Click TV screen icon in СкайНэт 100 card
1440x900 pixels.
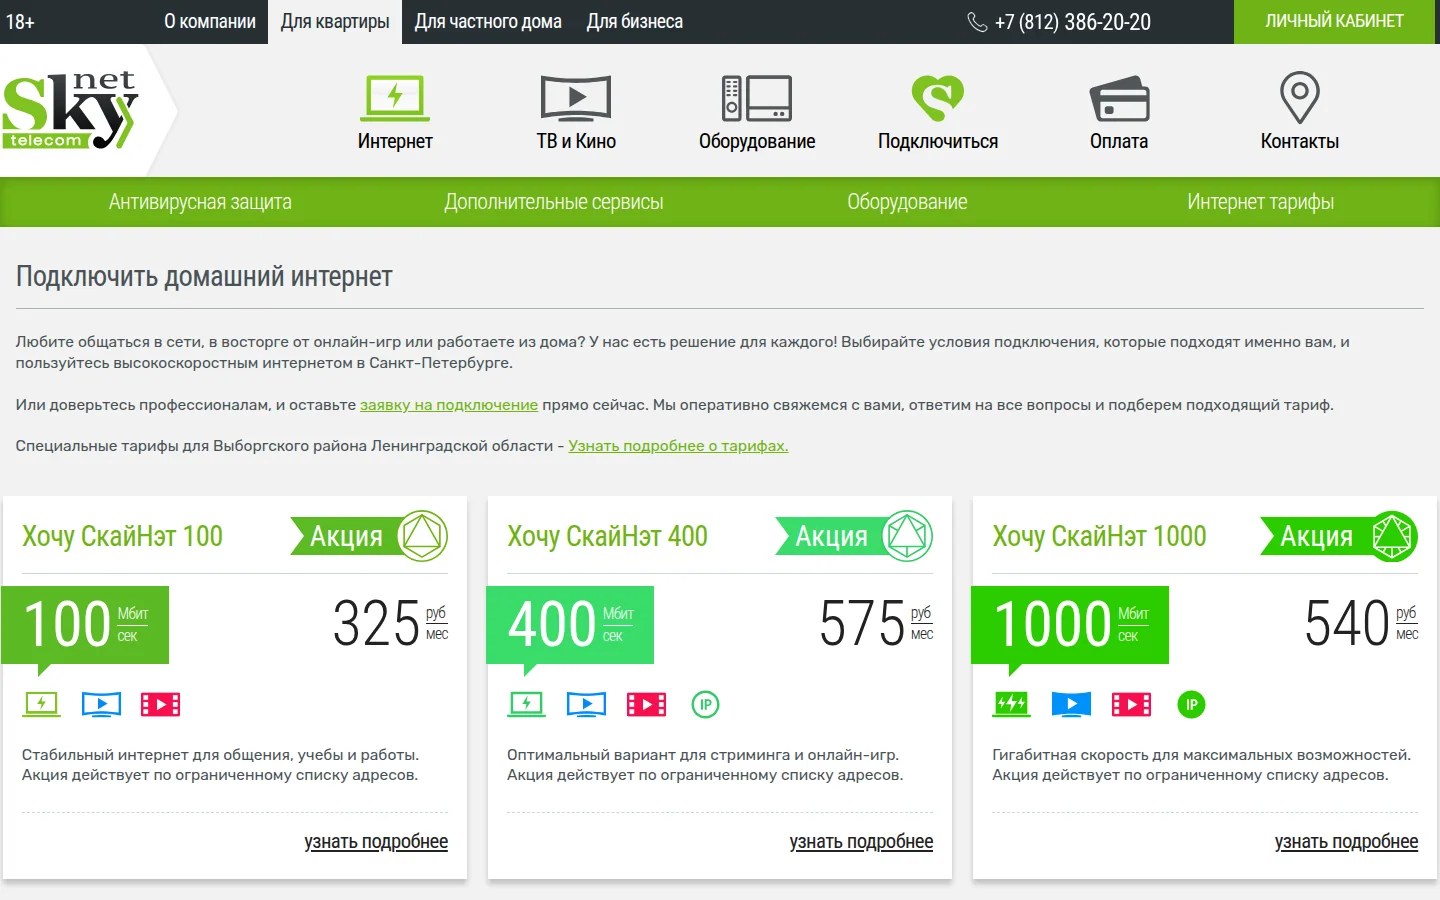tap(101, 704)
